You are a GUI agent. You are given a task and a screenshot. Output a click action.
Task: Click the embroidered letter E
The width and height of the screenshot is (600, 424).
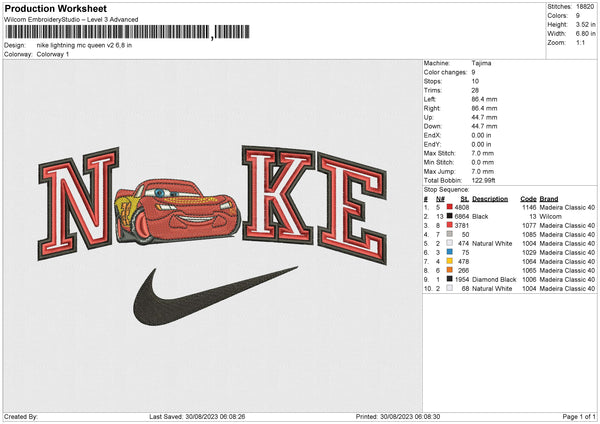click(352, 209)
